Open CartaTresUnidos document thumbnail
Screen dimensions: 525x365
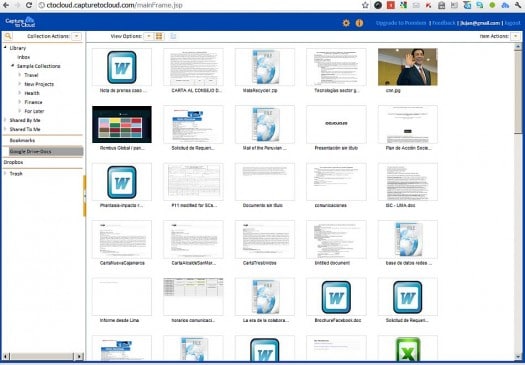[x=265, y=239]
